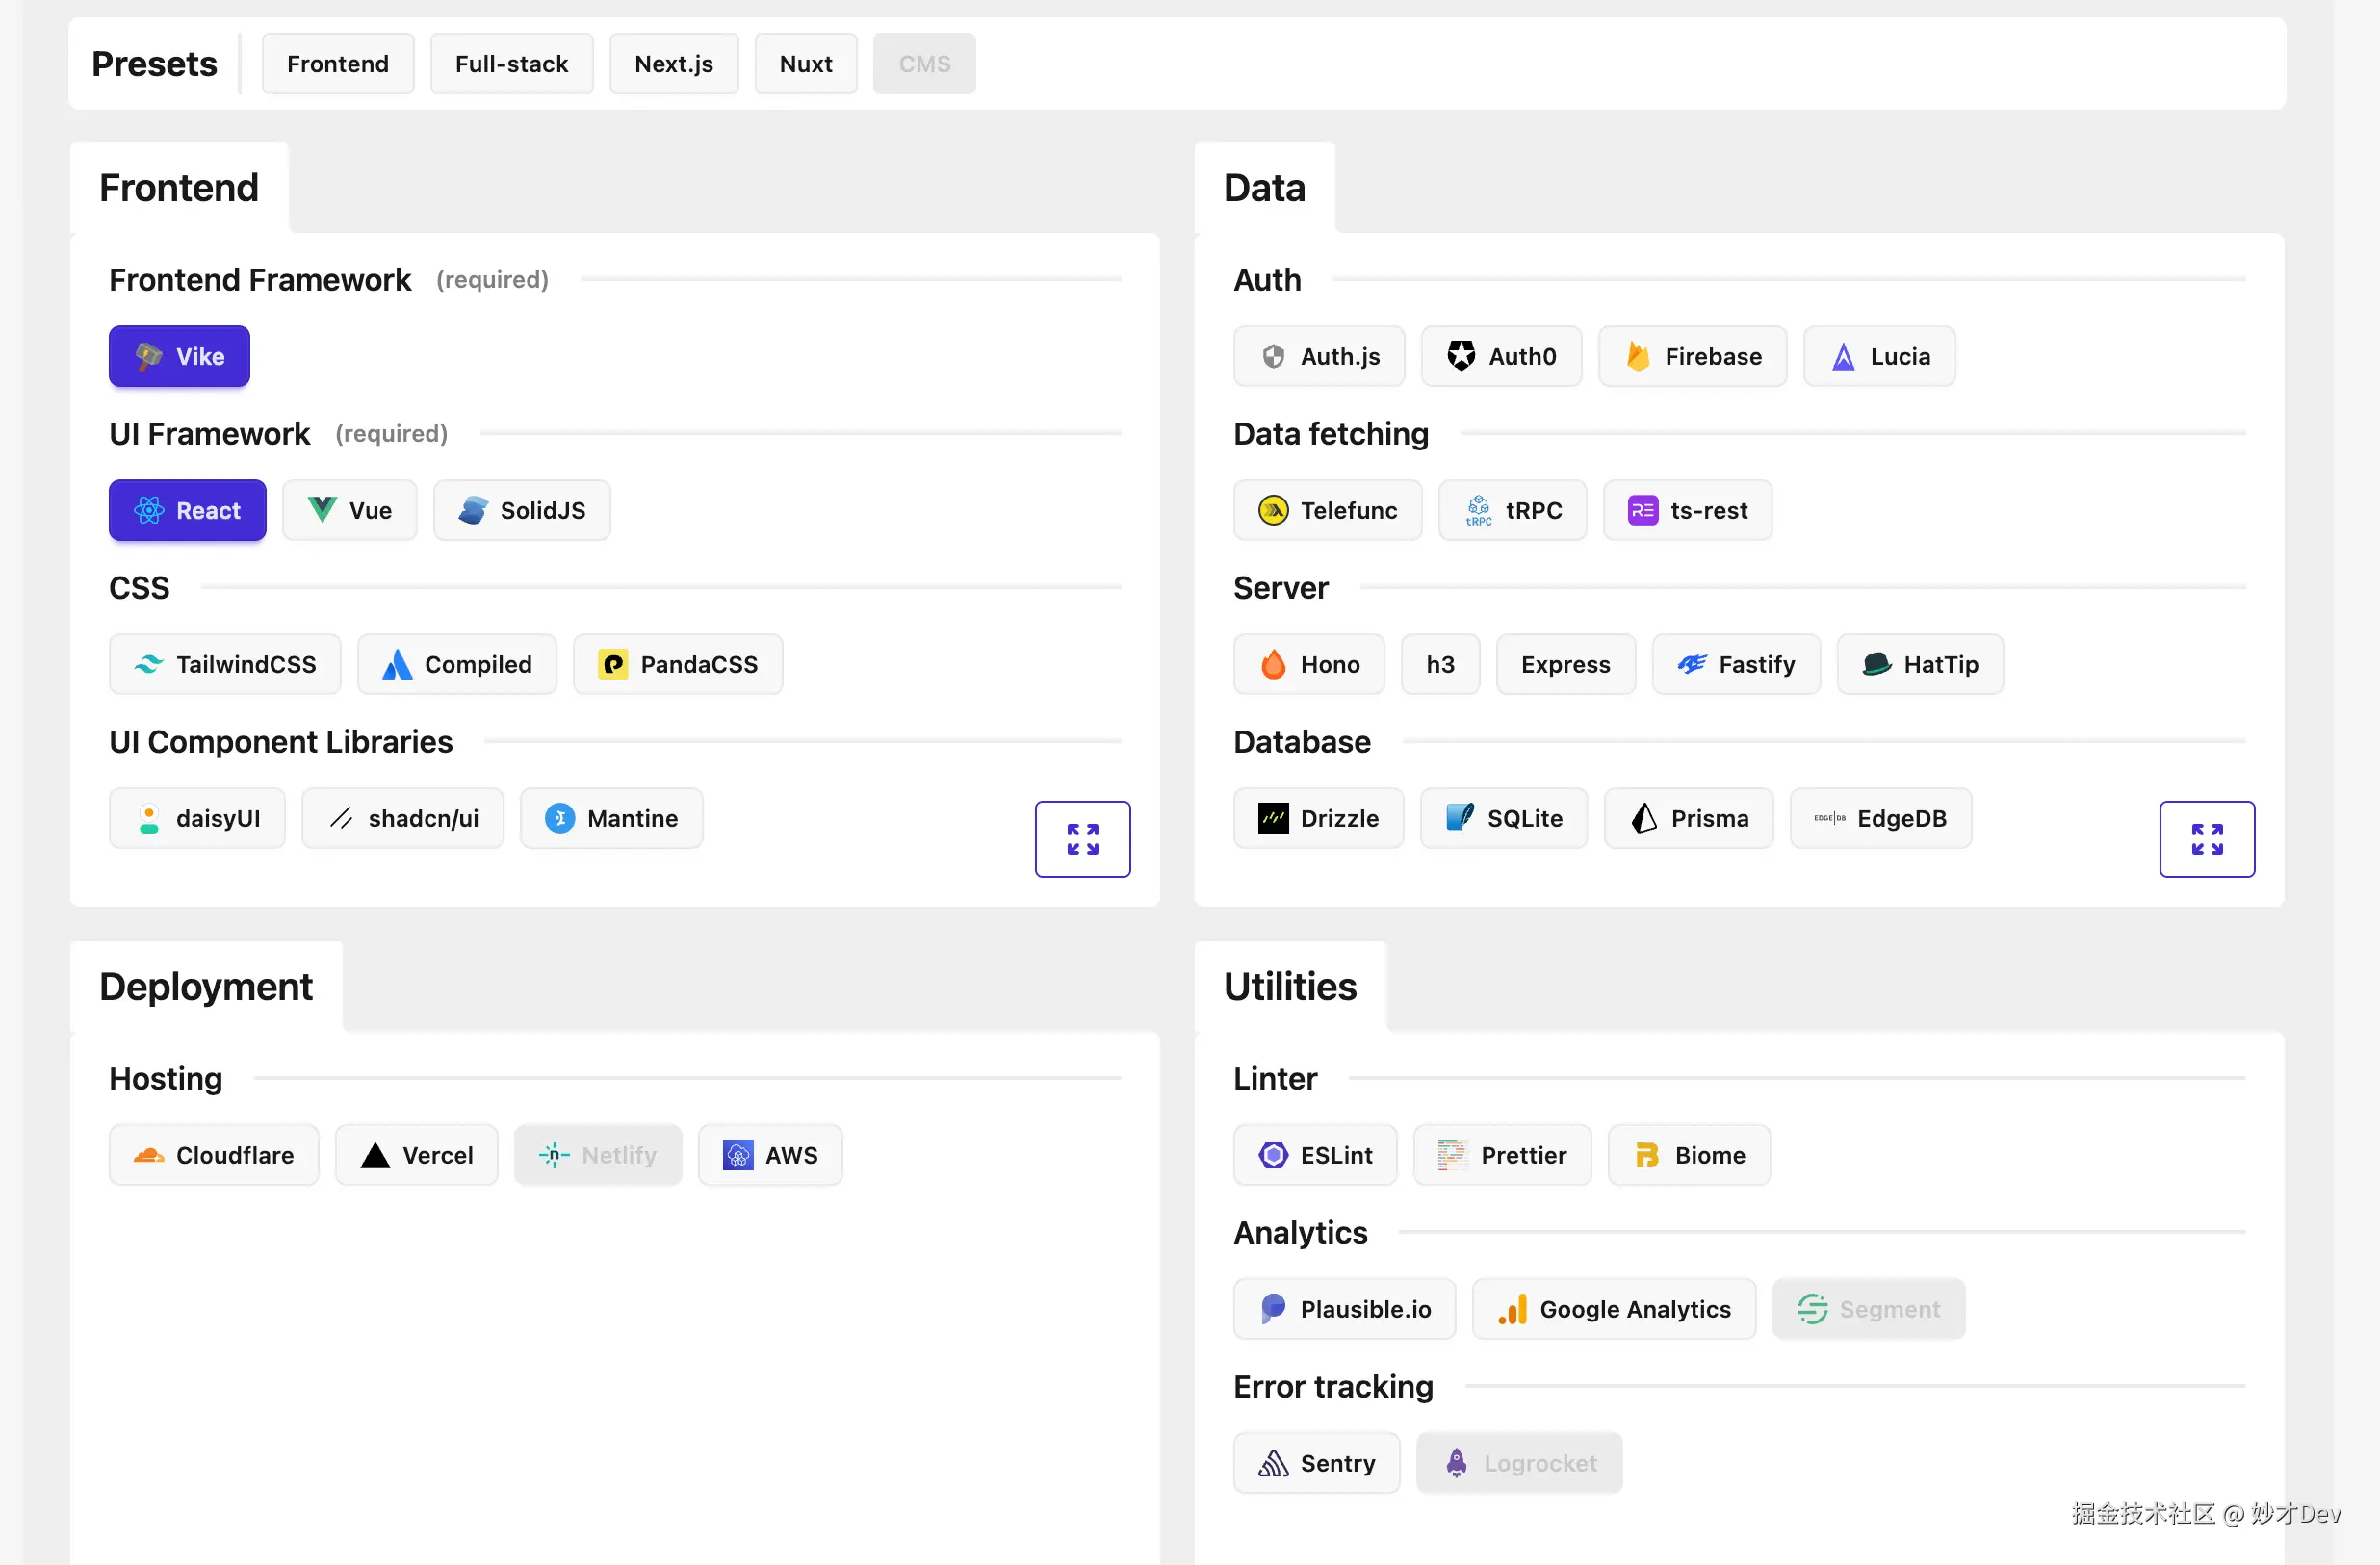Toggle Vue as UI framework
The image size is (2380, 1565).
point(349,510)
